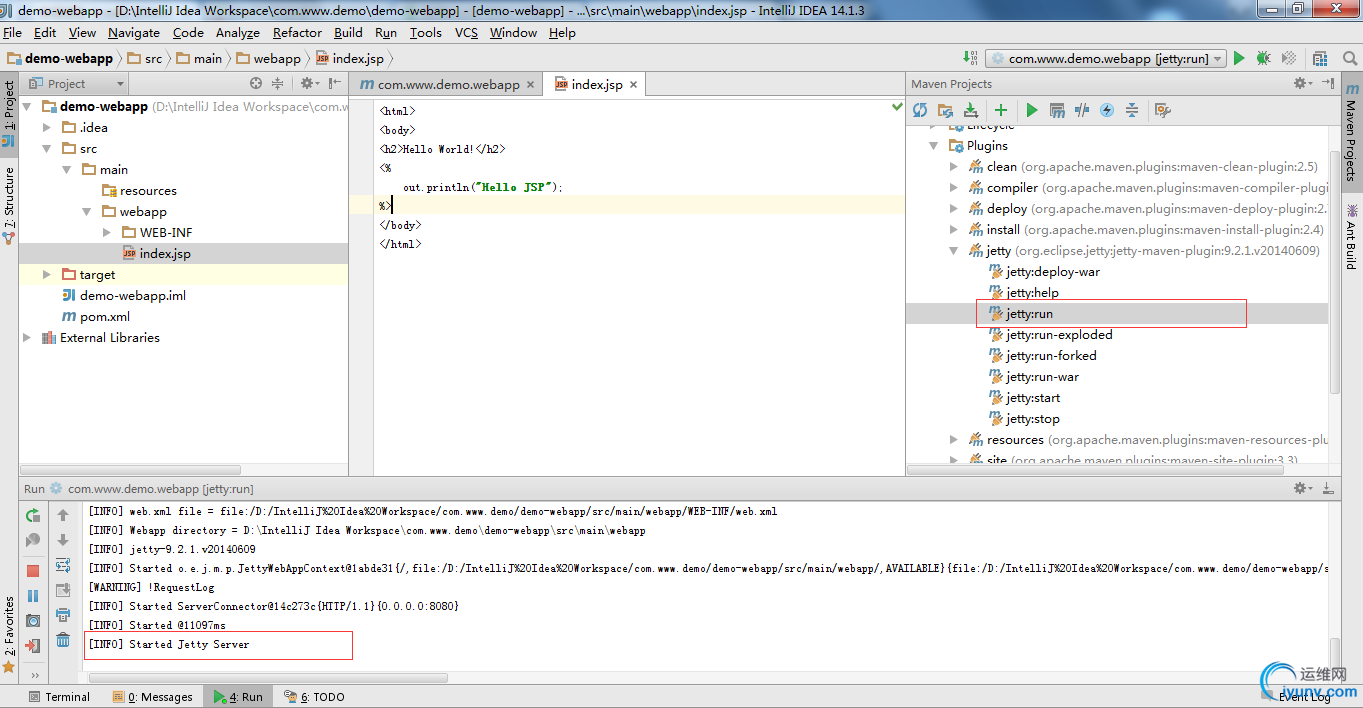Open the run configuration dropdown
The height and width of the screenshot is (708, 1363).
pos(1106,59)
